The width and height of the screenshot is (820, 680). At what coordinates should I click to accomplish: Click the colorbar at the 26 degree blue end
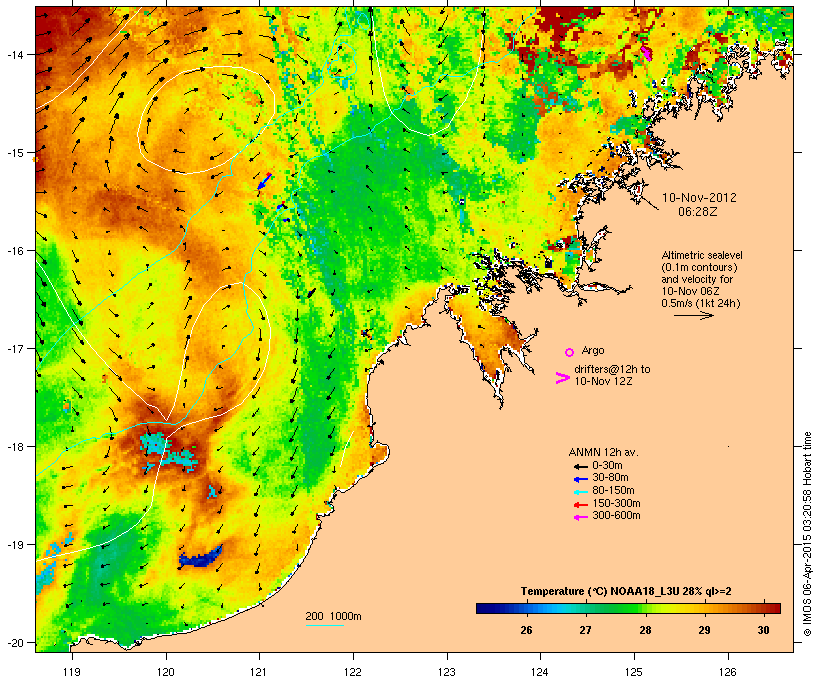tap(526, 608)
